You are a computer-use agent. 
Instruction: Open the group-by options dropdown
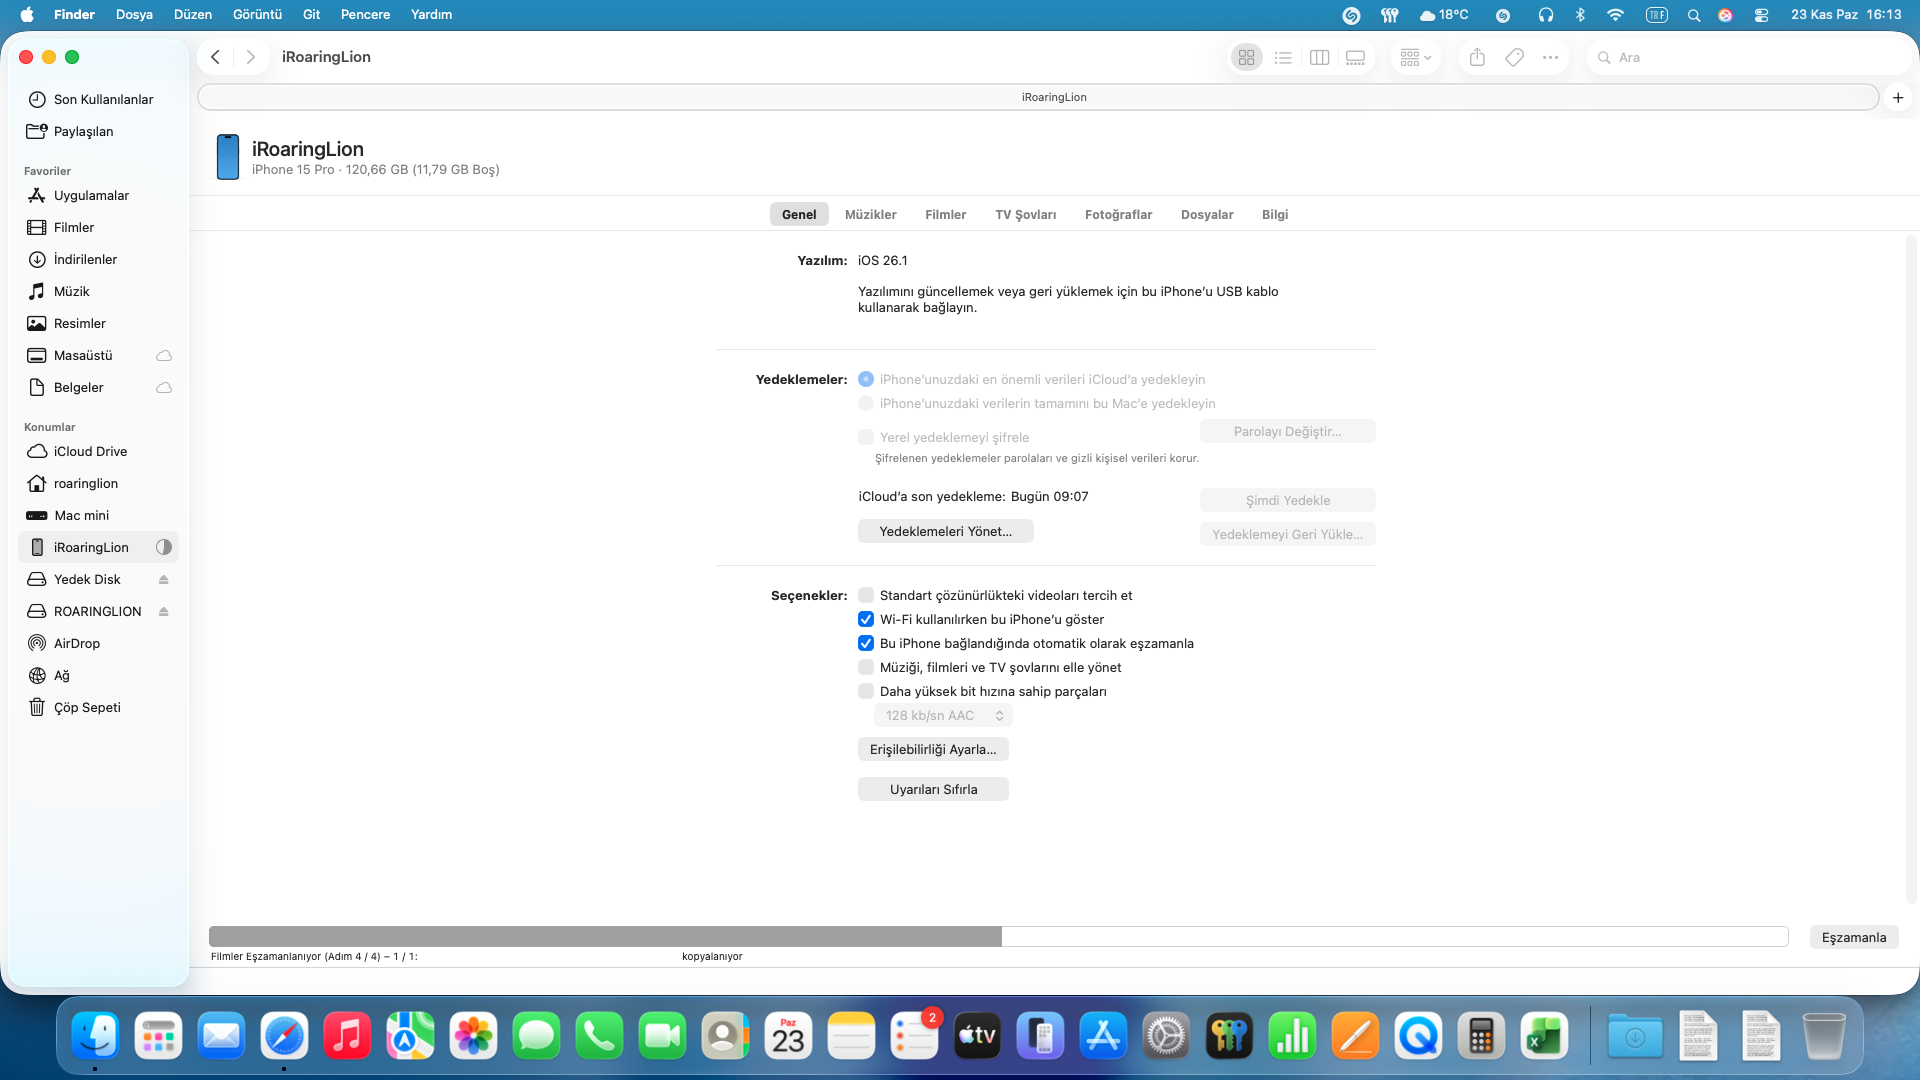(1415, 58)
